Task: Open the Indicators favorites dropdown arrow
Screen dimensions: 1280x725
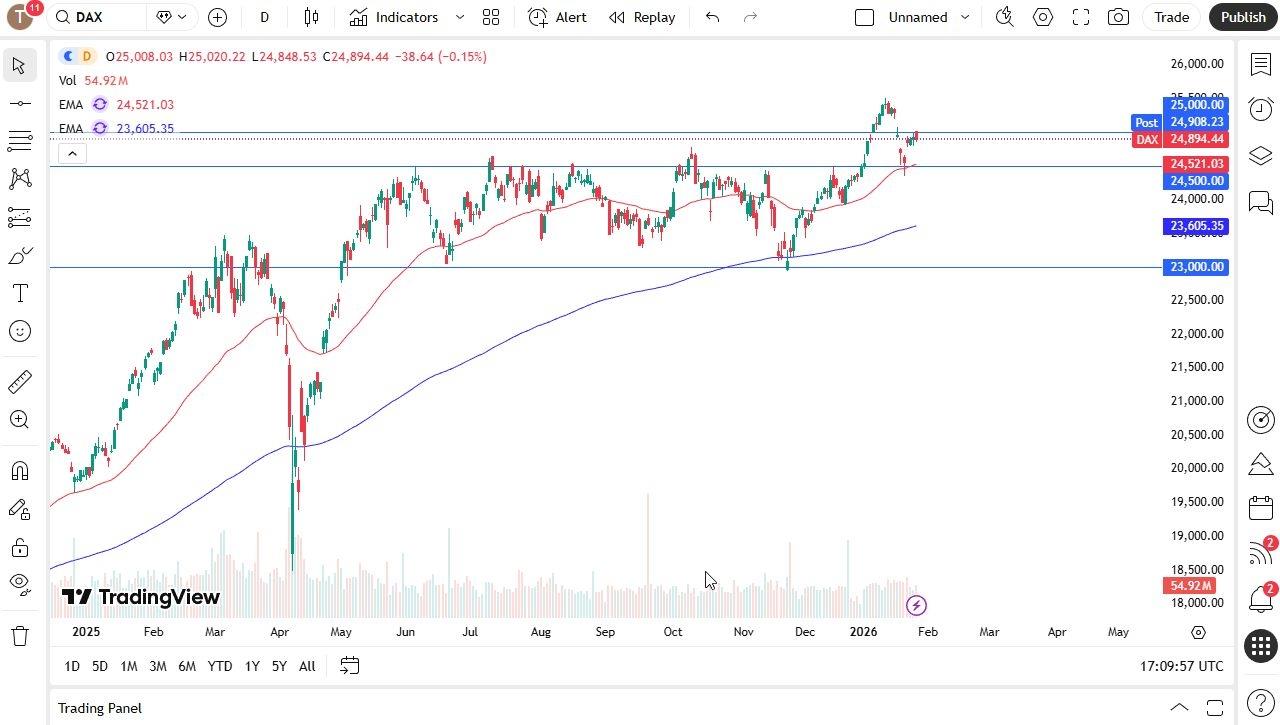Action: click(x=460, y=17)
